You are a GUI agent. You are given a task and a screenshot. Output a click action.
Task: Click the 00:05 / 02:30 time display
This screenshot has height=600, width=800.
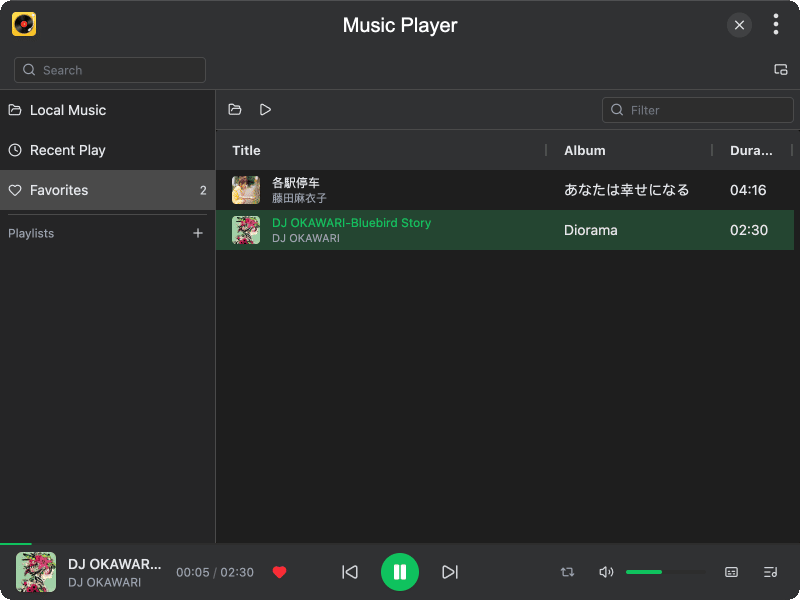pyautogui.click(x=215, y=572)
